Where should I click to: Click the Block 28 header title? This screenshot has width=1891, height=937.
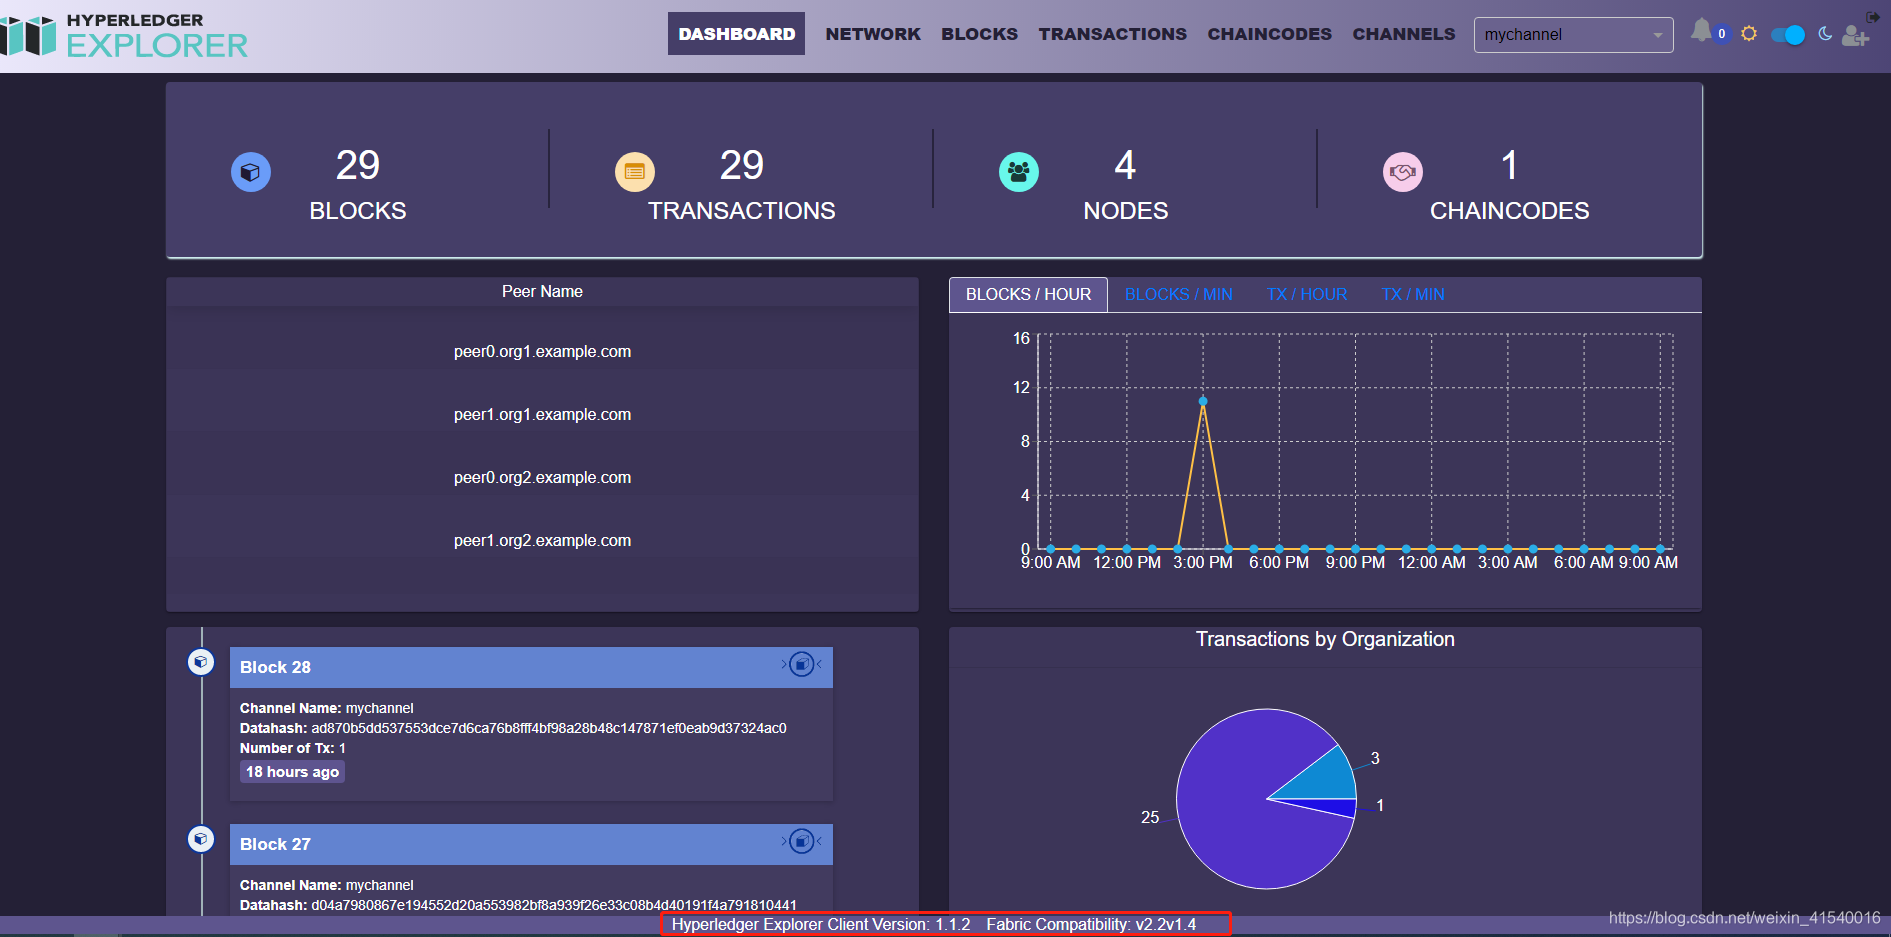pos(275,667)
